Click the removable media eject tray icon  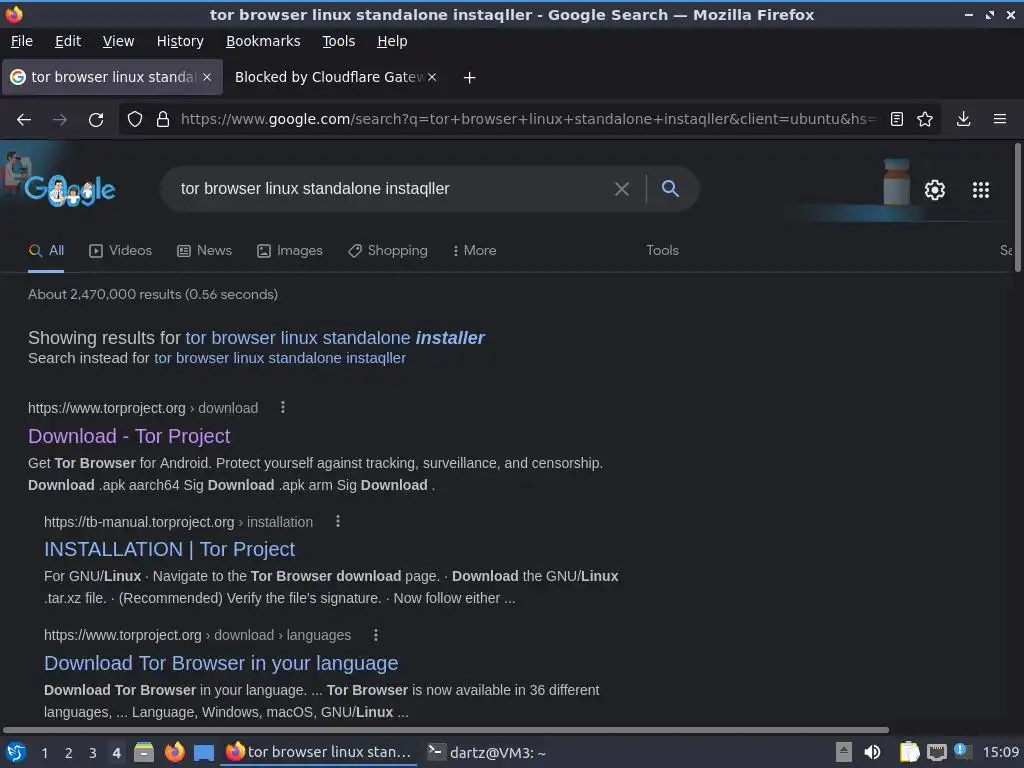pos(844,752)
